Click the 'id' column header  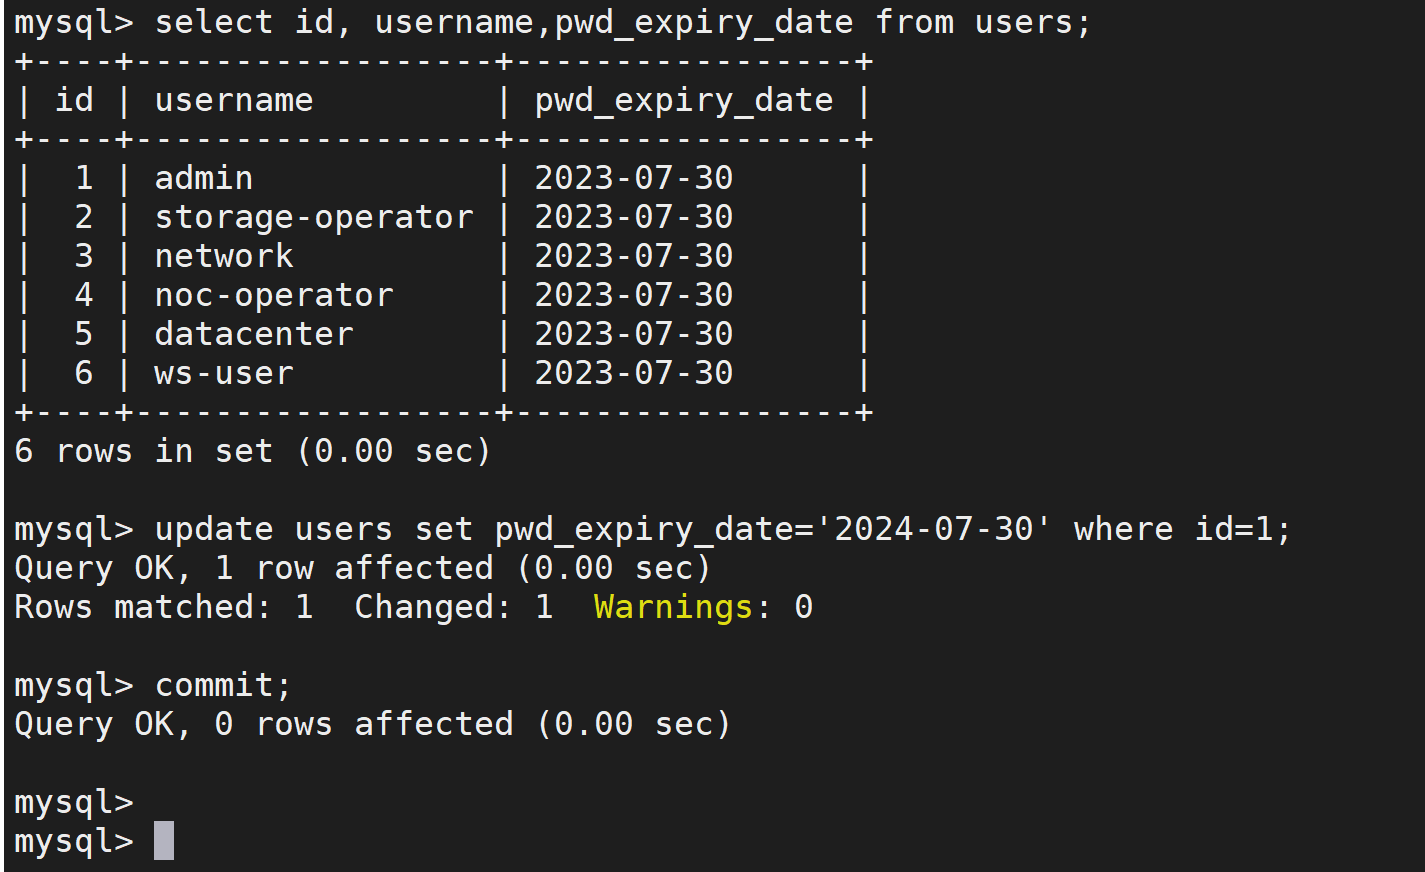74,100
